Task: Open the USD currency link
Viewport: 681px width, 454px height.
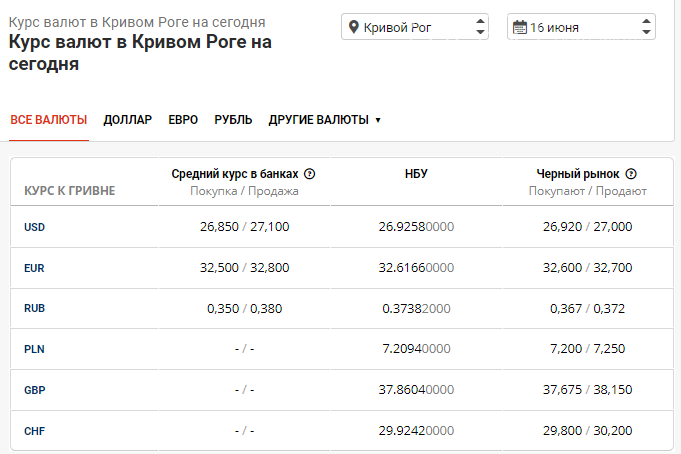Action: (34, 227)
